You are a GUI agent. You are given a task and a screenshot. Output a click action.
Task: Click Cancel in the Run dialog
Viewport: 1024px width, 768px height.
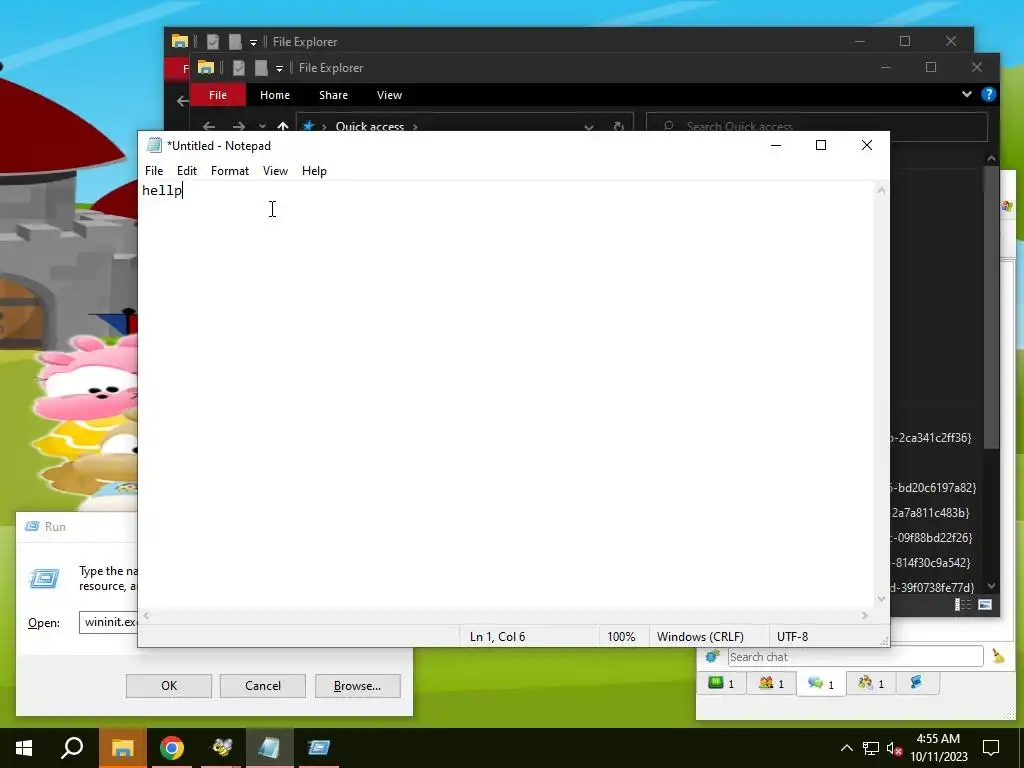coord(263,686)
